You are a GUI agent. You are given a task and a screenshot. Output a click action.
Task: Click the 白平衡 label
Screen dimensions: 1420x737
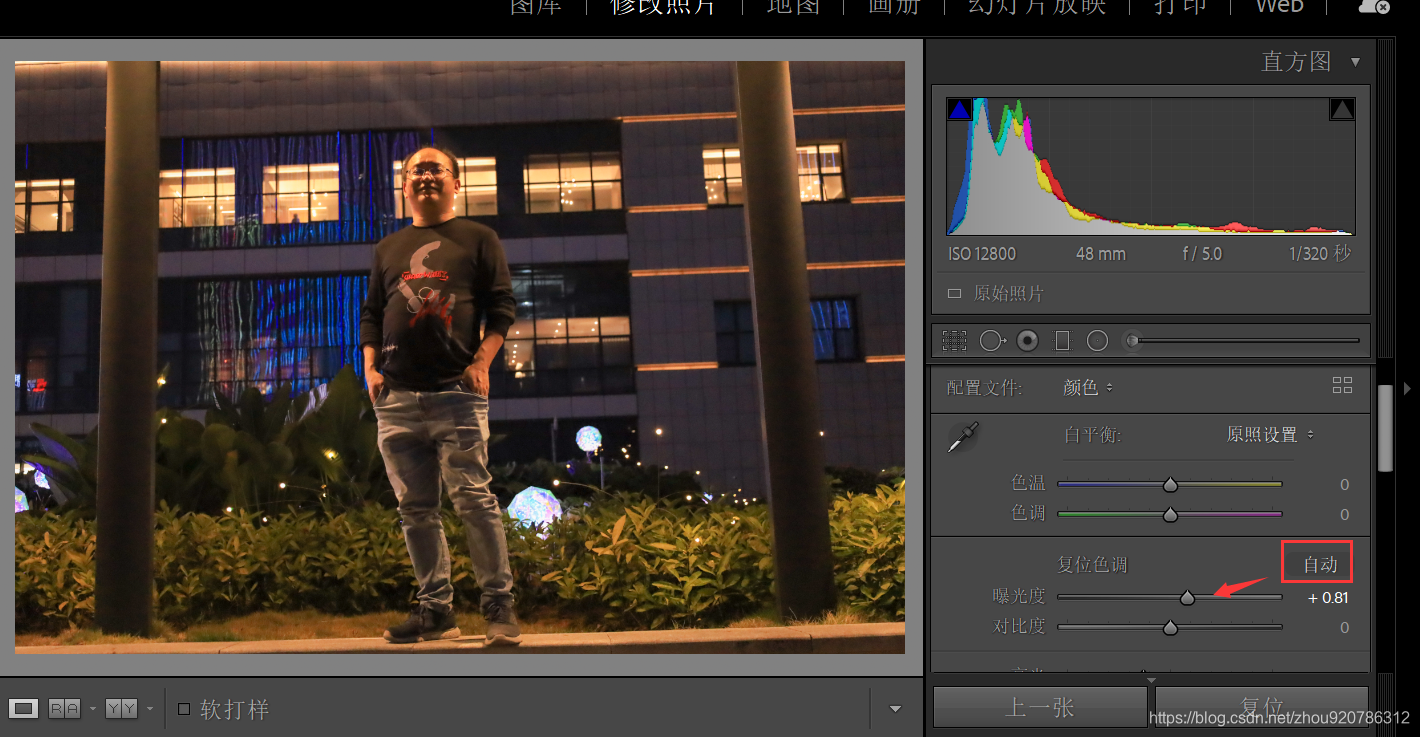[1092, 435]
